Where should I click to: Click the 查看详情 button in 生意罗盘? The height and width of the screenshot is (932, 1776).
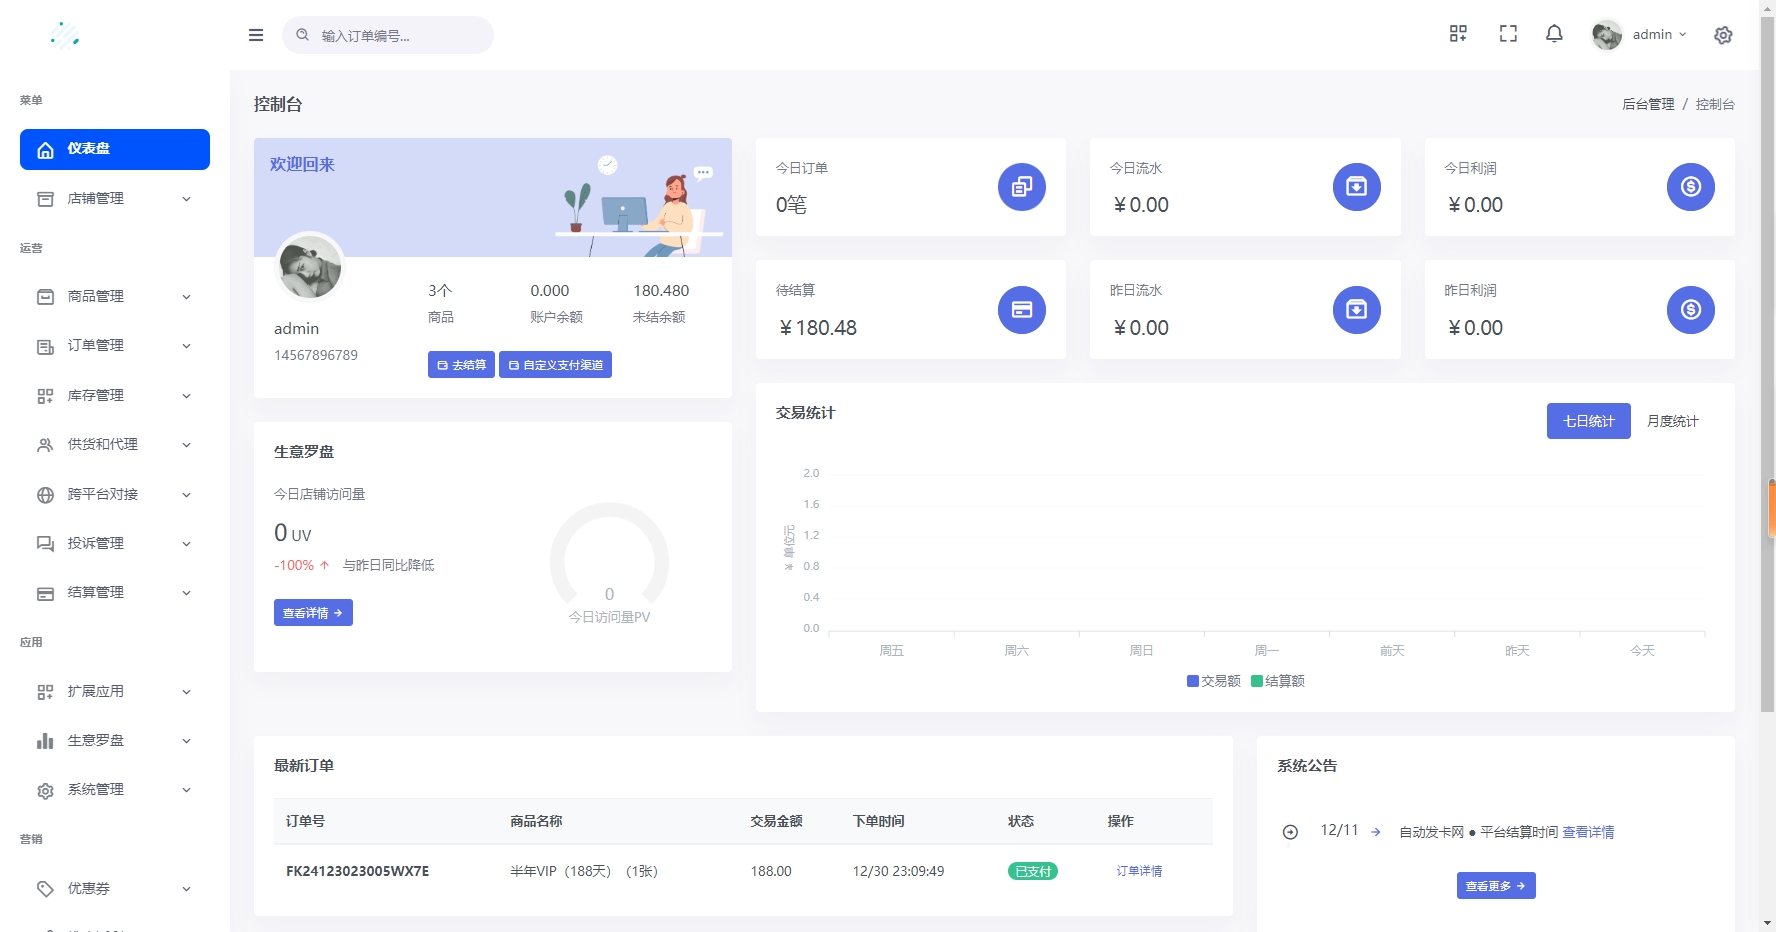(x=313, y=613)
